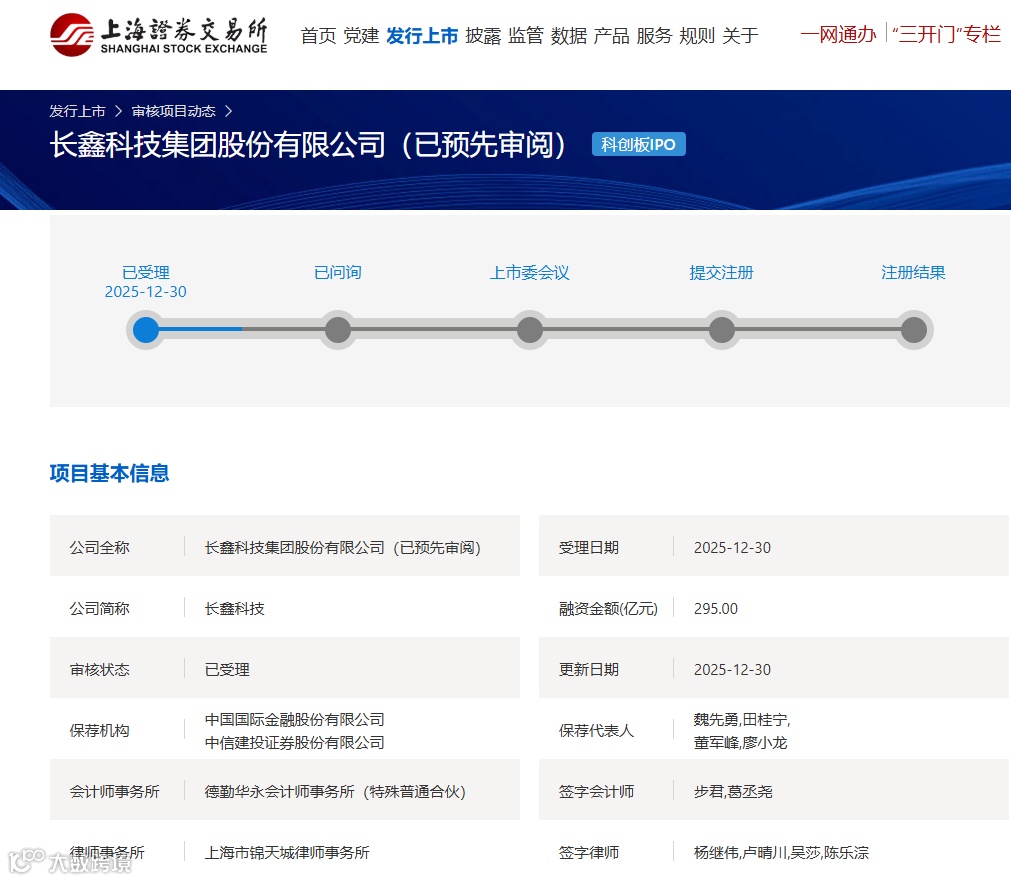
Task: Select the 发行上市 menu item
Action: (x=422, y=35)
